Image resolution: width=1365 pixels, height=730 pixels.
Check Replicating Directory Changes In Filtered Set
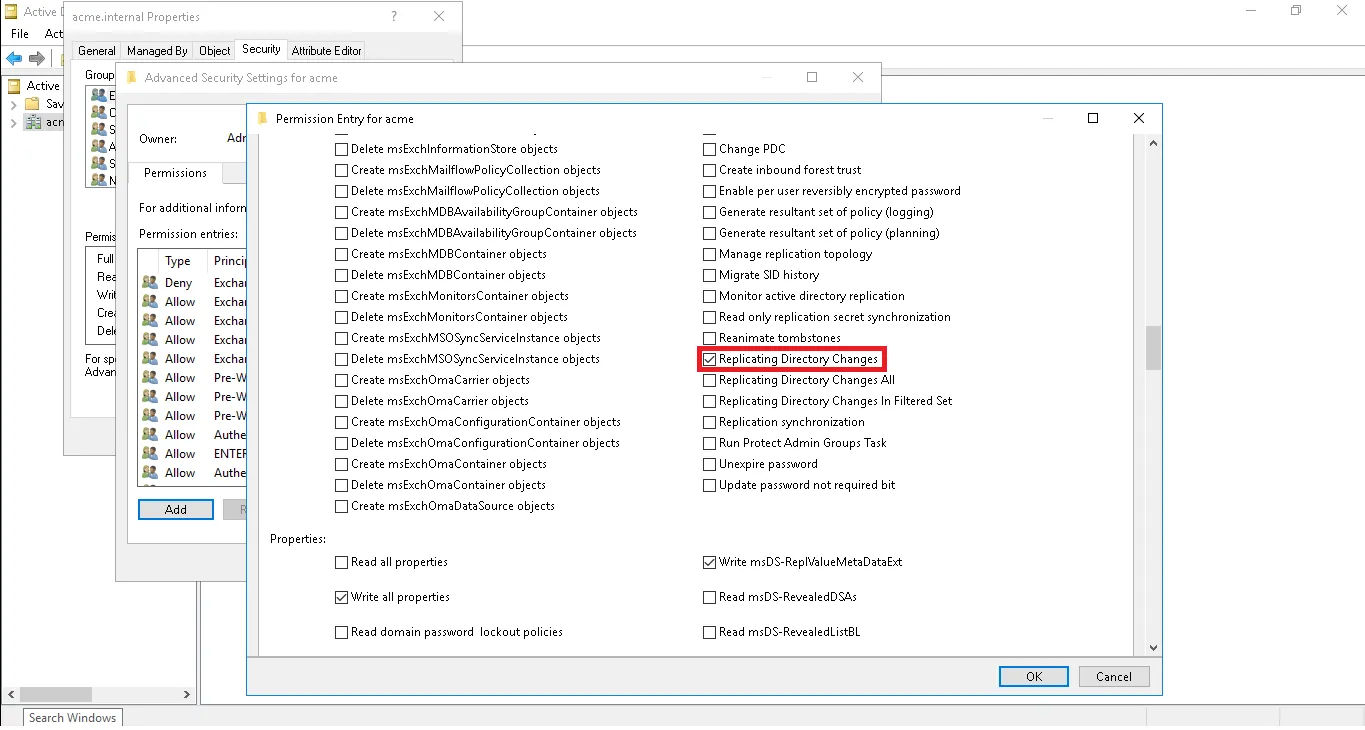(710, 401)
